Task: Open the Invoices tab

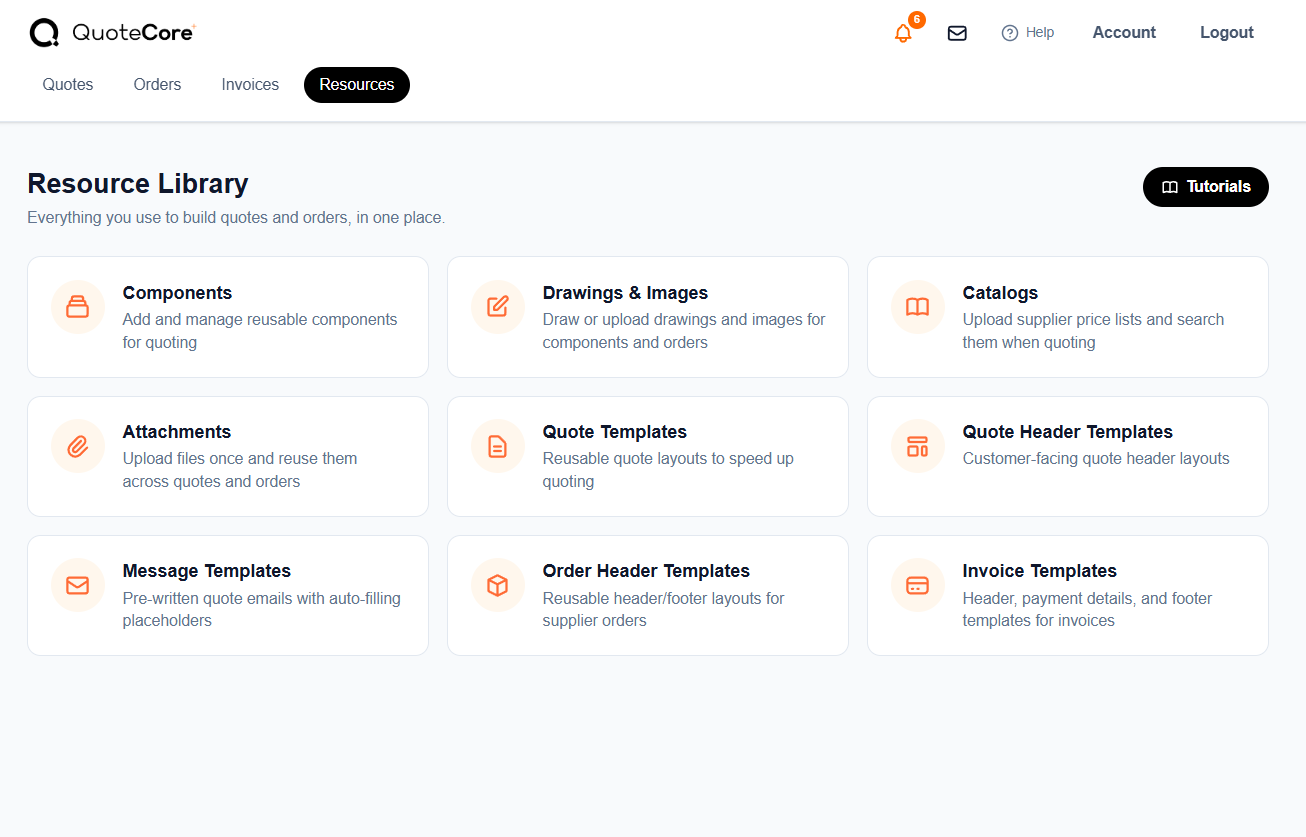Action: click(250, 85)
